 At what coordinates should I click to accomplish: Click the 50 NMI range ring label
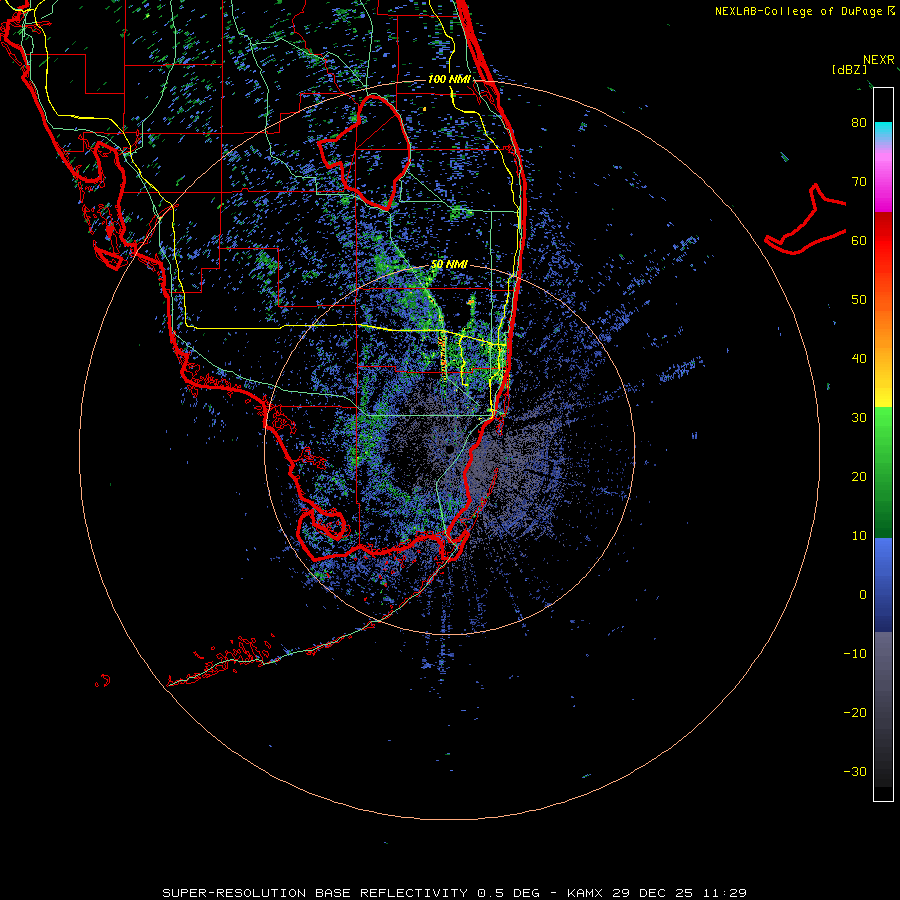[449, 265]
